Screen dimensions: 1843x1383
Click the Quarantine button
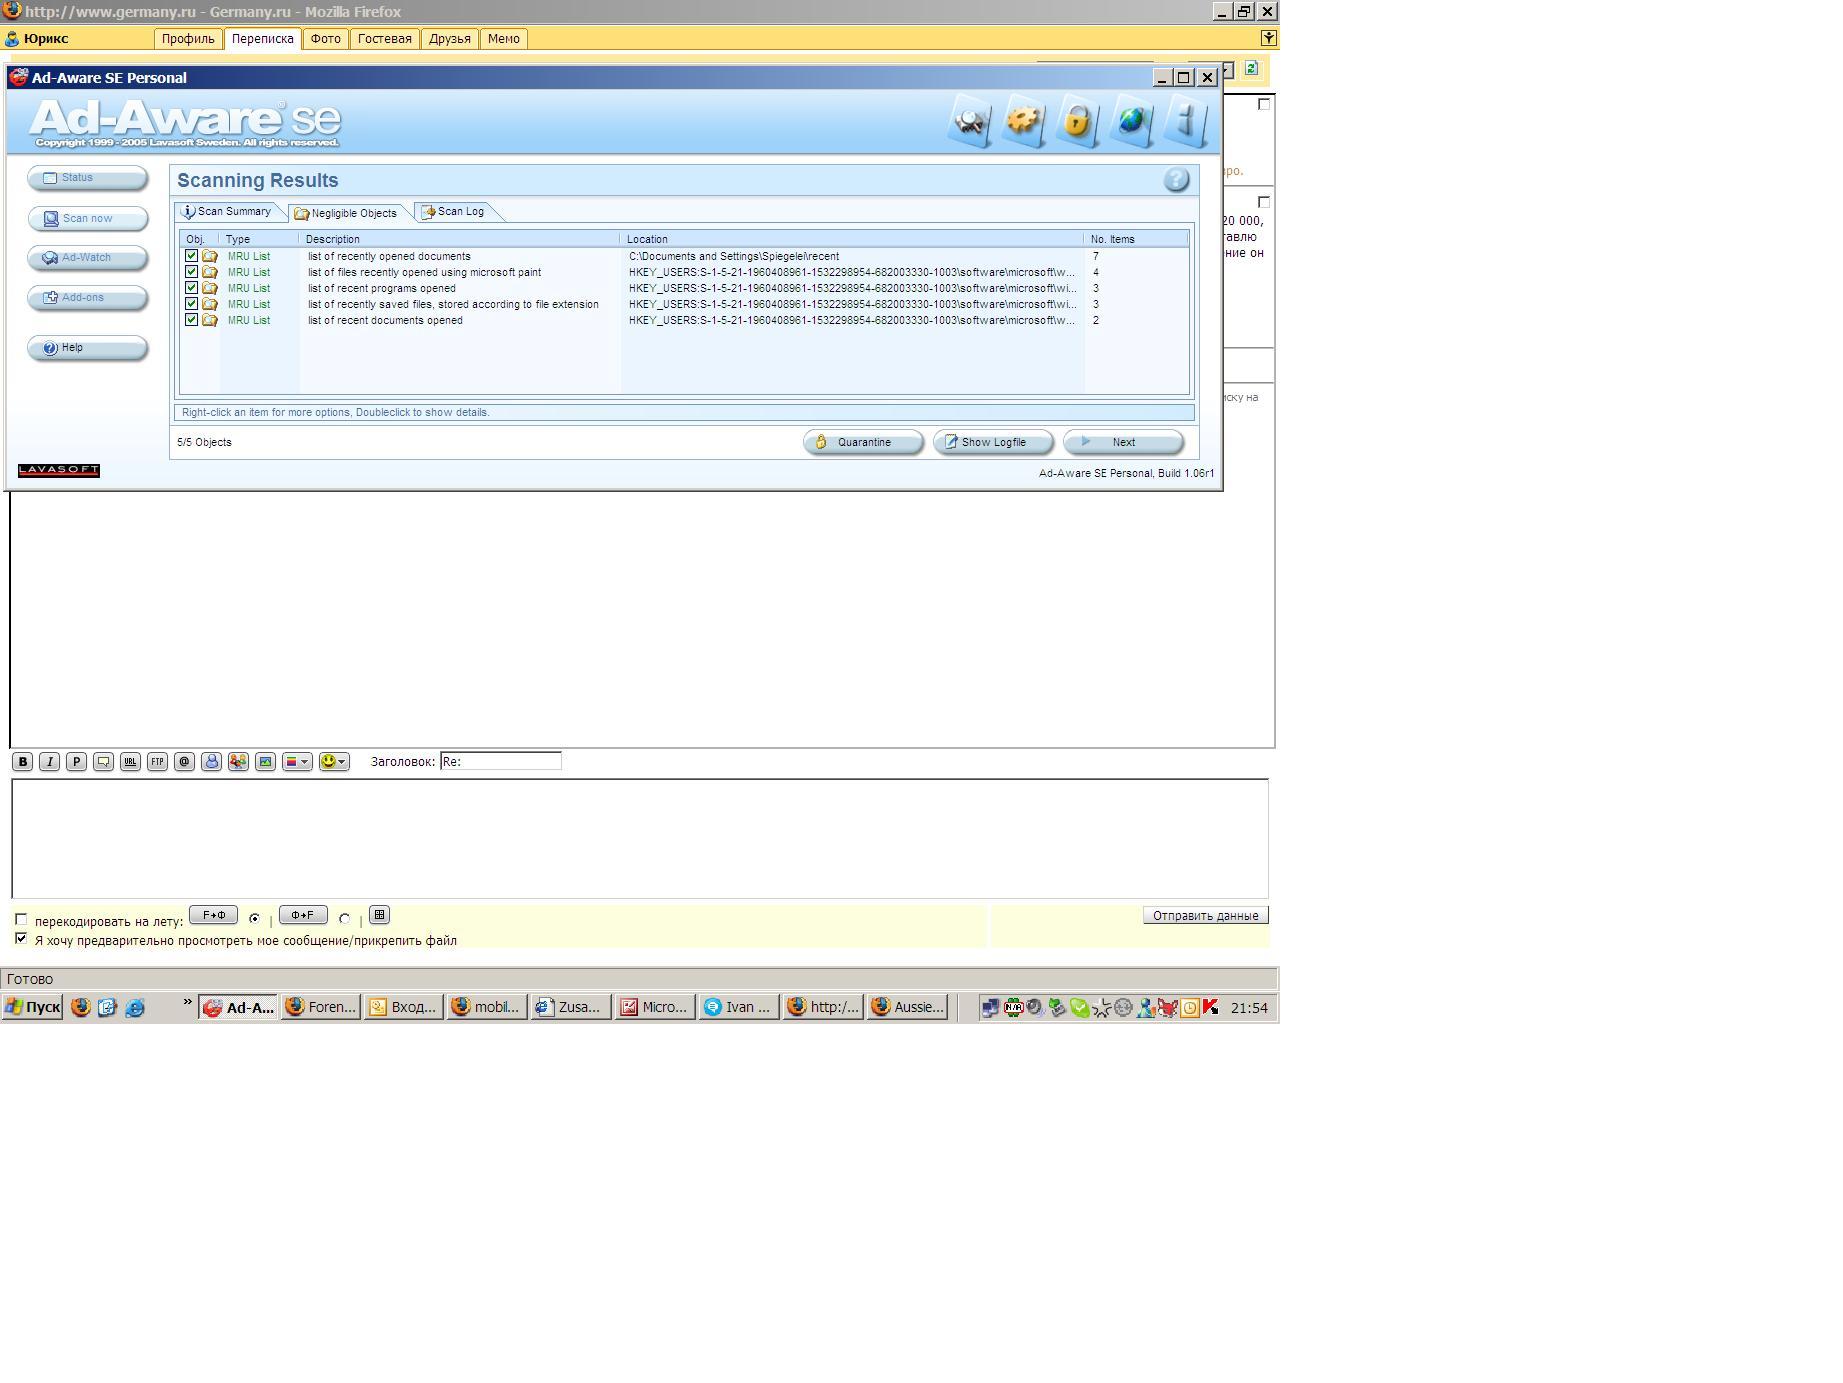tap(863, 442)
